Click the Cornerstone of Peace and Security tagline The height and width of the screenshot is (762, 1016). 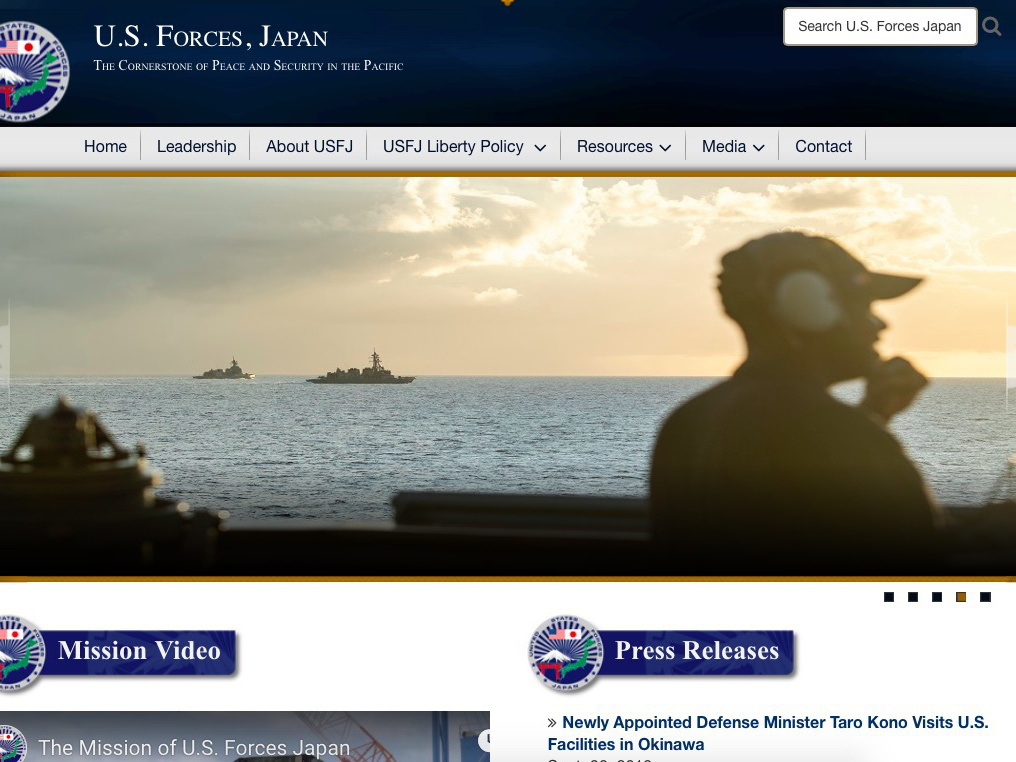[248, 65]
